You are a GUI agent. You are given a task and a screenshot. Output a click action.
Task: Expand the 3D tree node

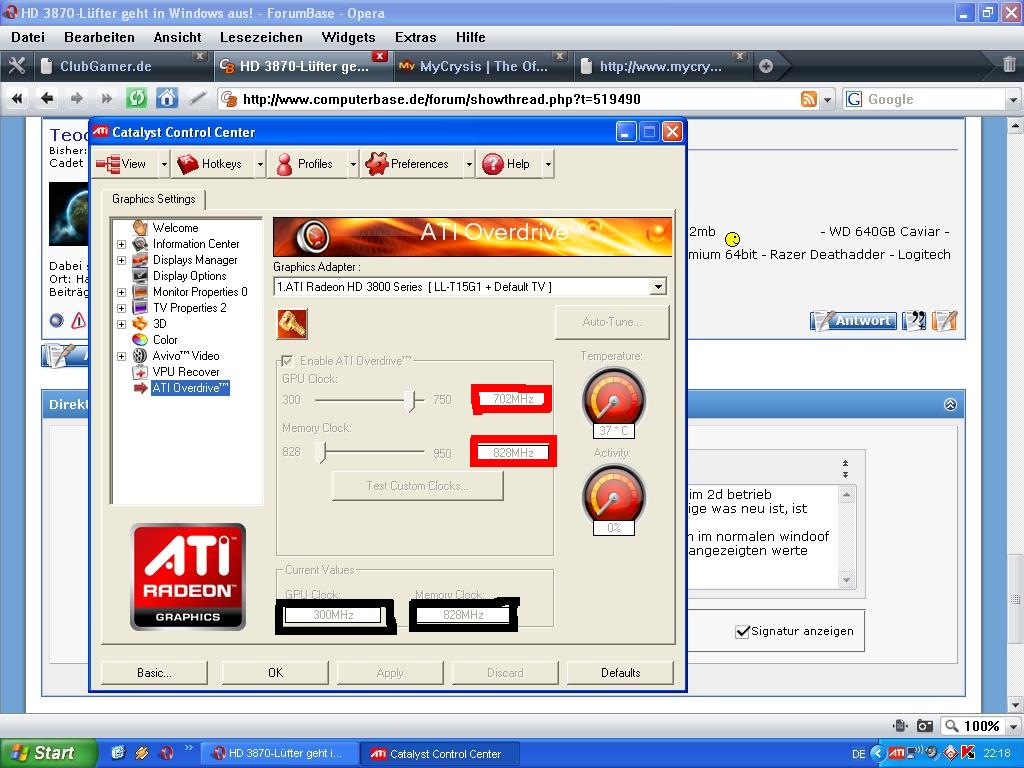coord(121,324)
